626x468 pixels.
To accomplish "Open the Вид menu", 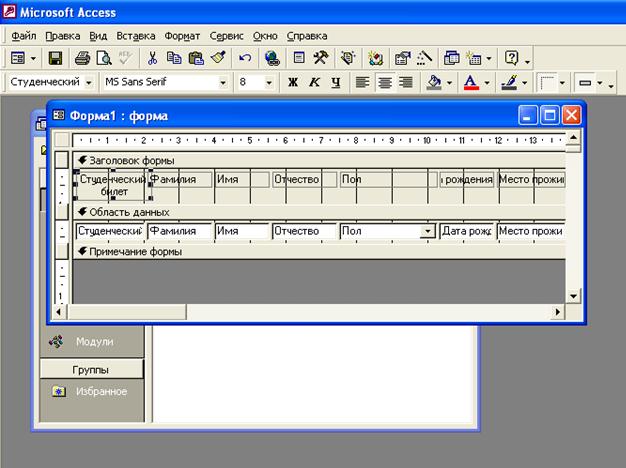I will pos(98,36).
